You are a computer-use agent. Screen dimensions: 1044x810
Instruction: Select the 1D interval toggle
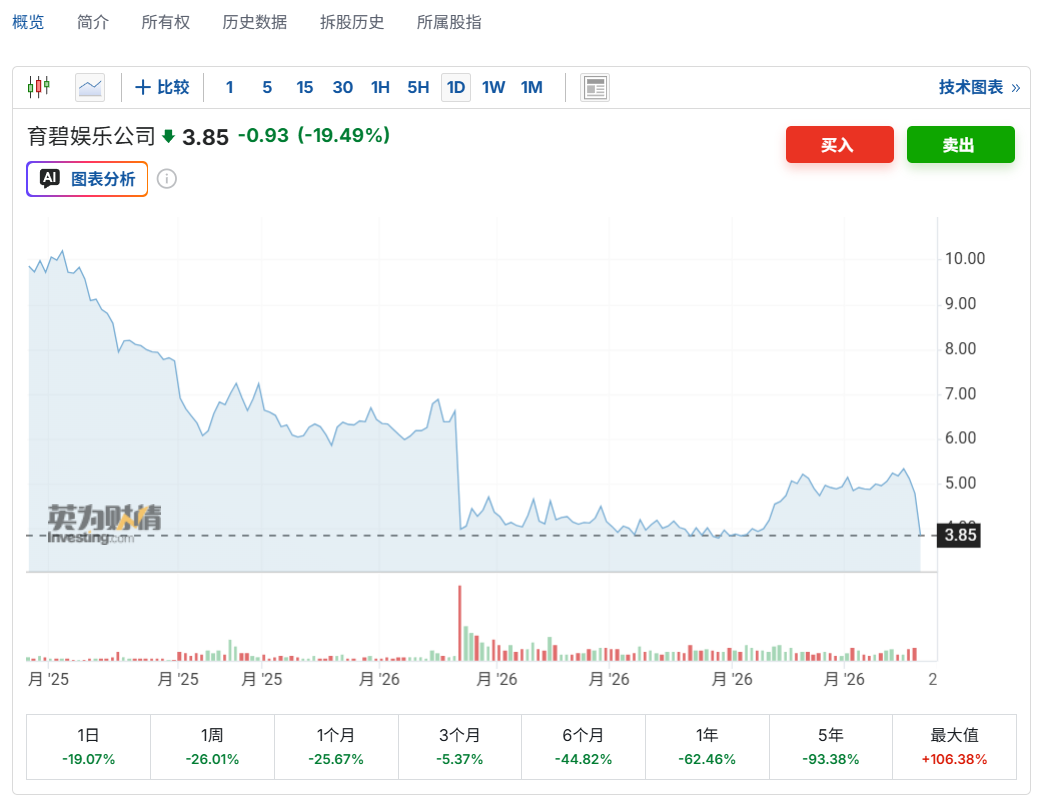click(x=456, y=87)
